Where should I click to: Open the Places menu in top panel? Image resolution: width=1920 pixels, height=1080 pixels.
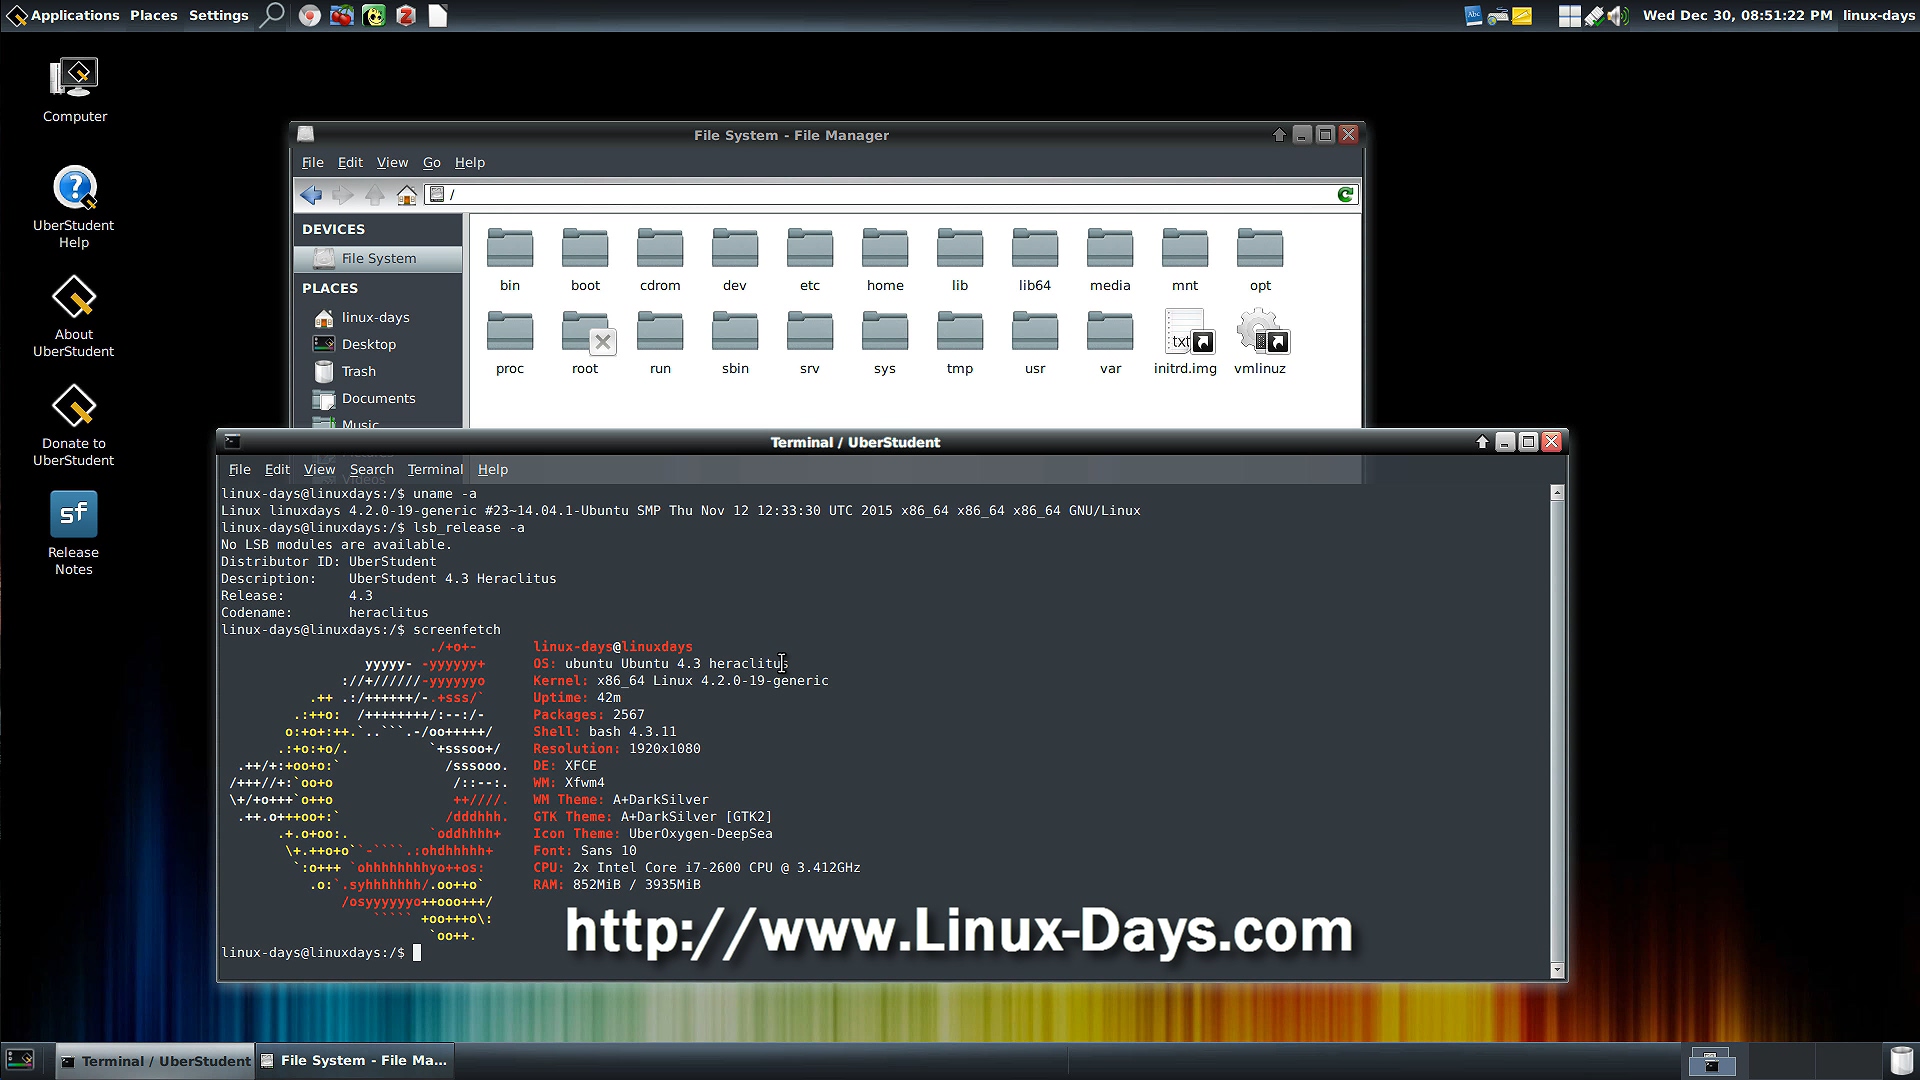coord(153,15)
